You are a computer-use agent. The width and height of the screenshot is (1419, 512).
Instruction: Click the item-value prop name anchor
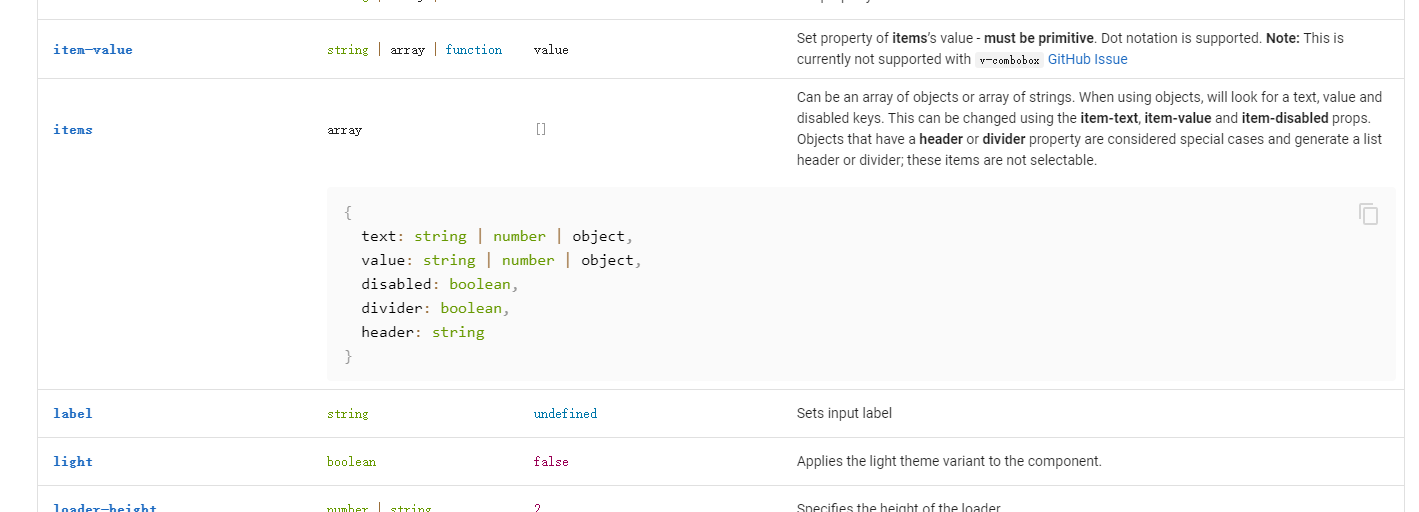point(93,50)
